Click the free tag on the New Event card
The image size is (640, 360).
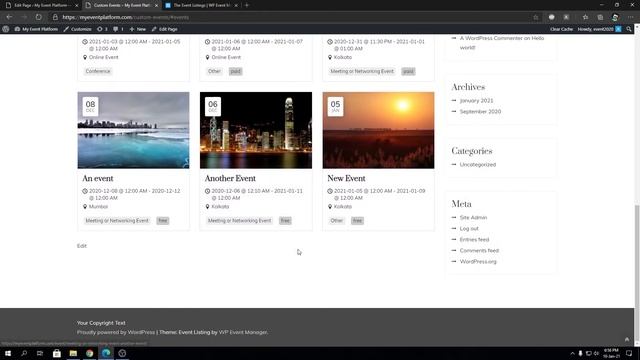pyautogui.click(x=358, y=220)
